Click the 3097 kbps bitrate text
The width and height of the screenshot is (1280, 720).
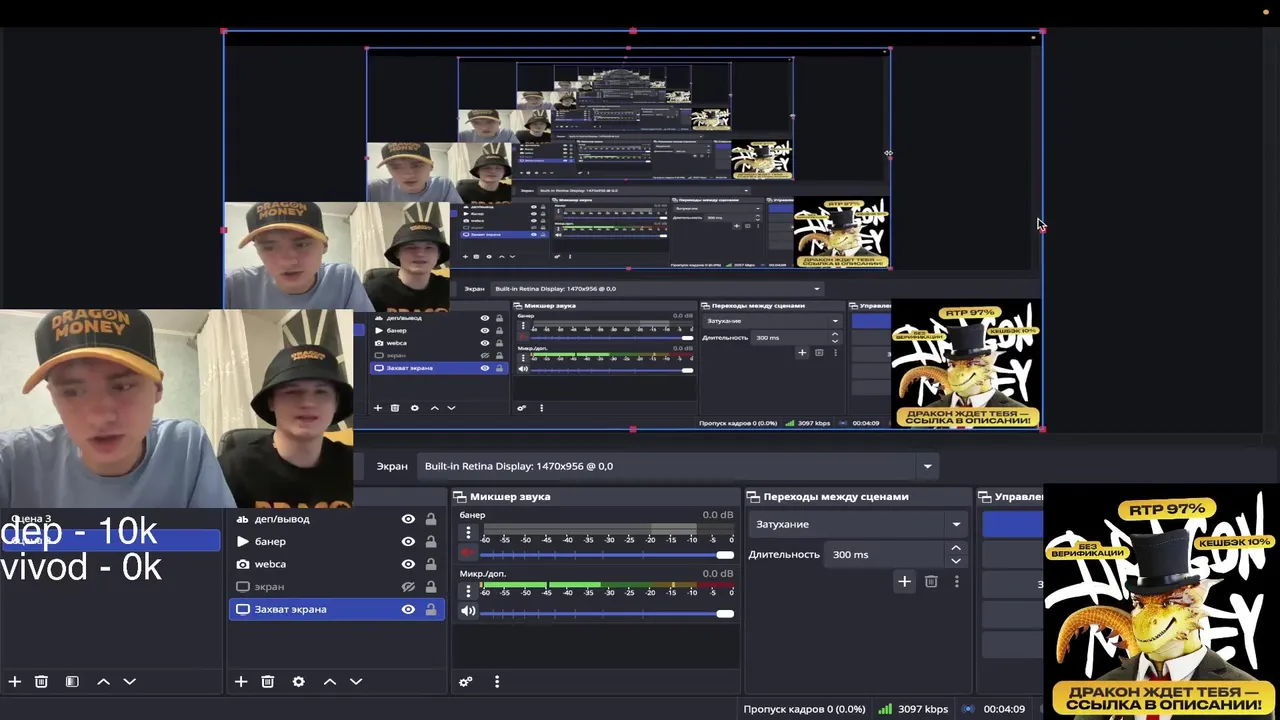point(922,709)
